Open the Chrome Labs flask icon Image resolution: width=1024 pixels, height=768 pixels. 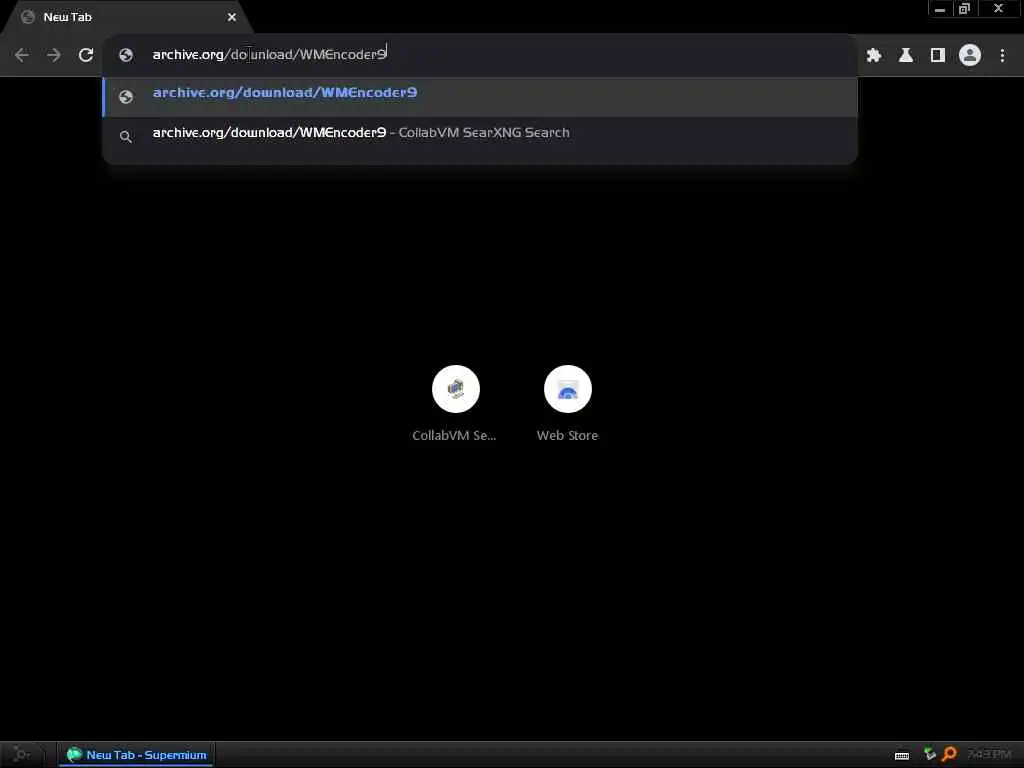tap(906, 56)
